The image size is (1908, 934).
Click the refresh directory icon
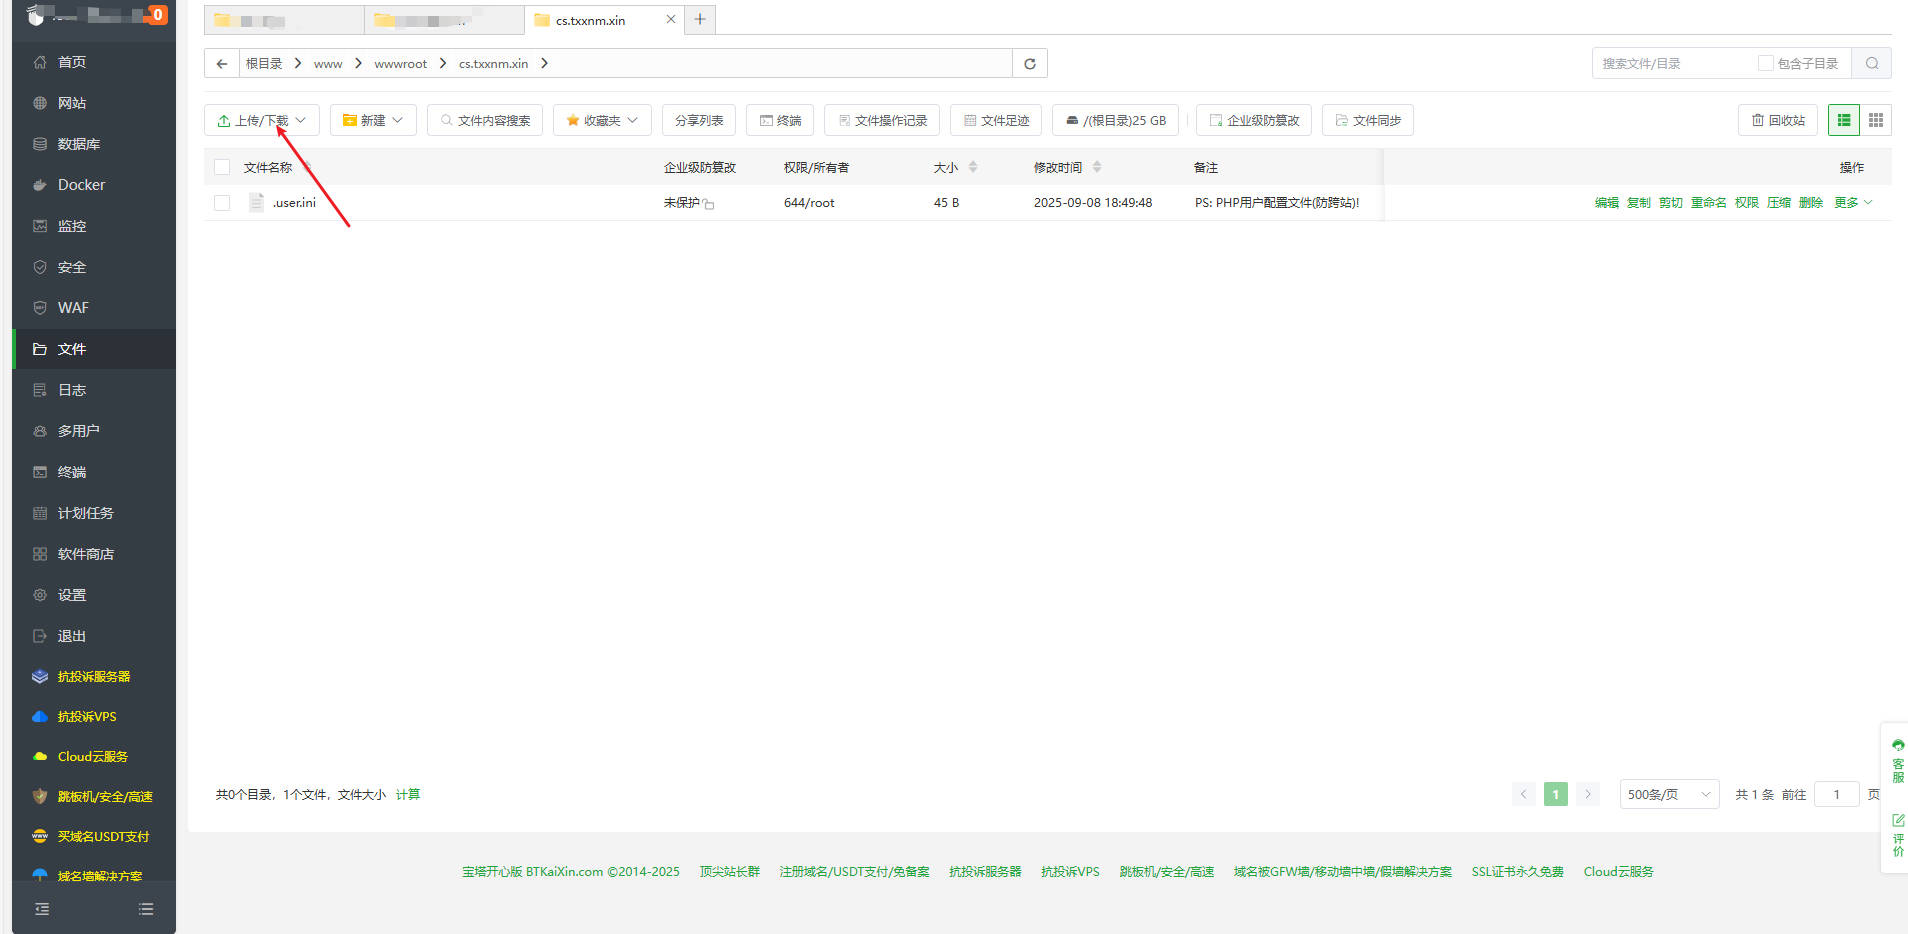coord(1029,64)
